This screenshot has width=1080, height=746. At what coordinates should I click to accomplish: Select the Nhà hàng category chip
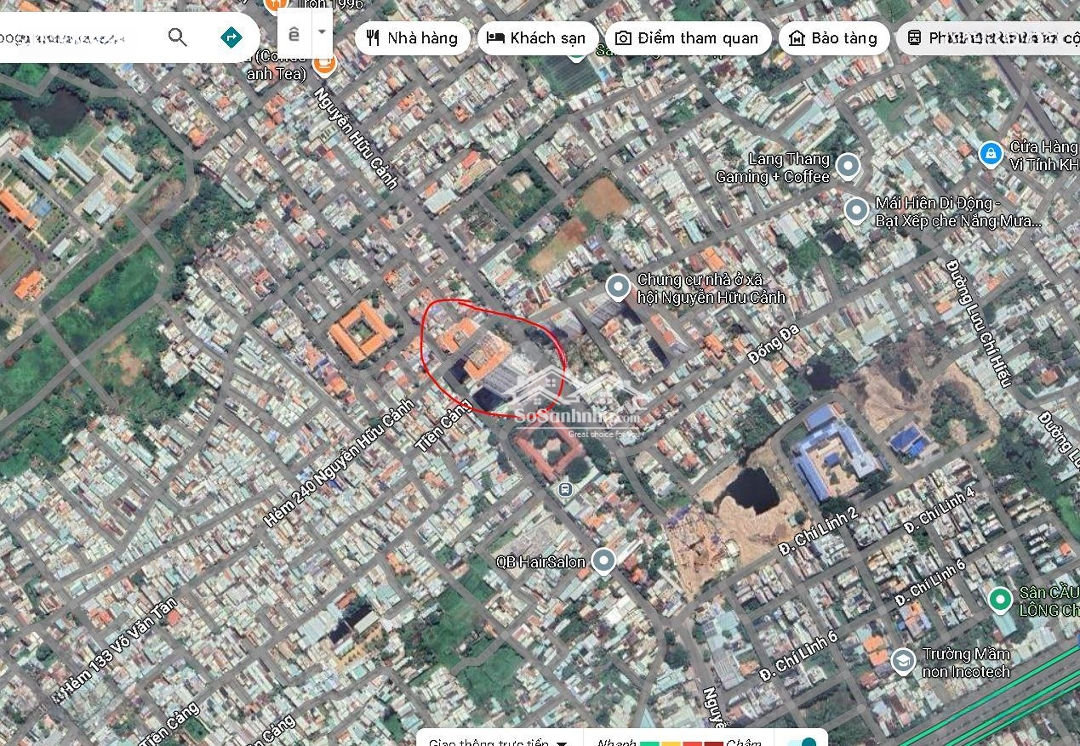412,38
